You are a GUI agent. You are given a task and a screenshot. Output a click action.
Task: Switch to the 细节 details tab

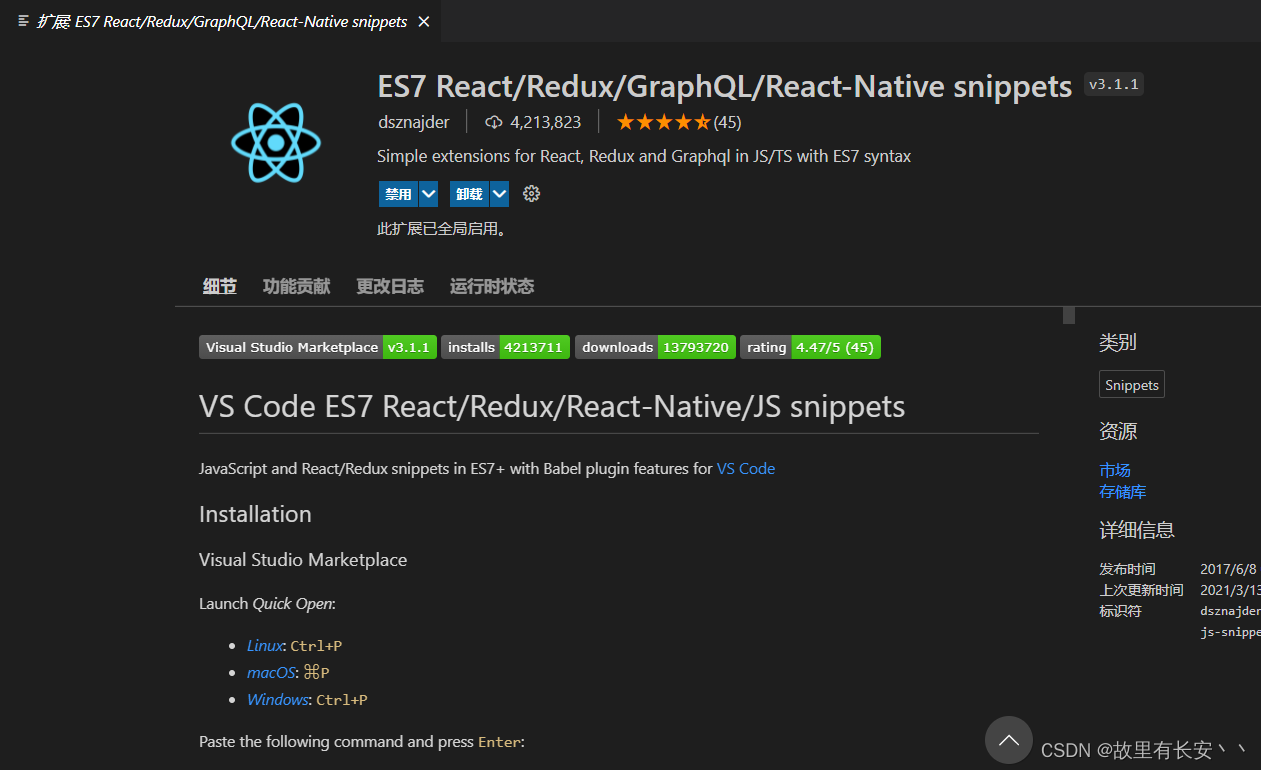(220, 286)
